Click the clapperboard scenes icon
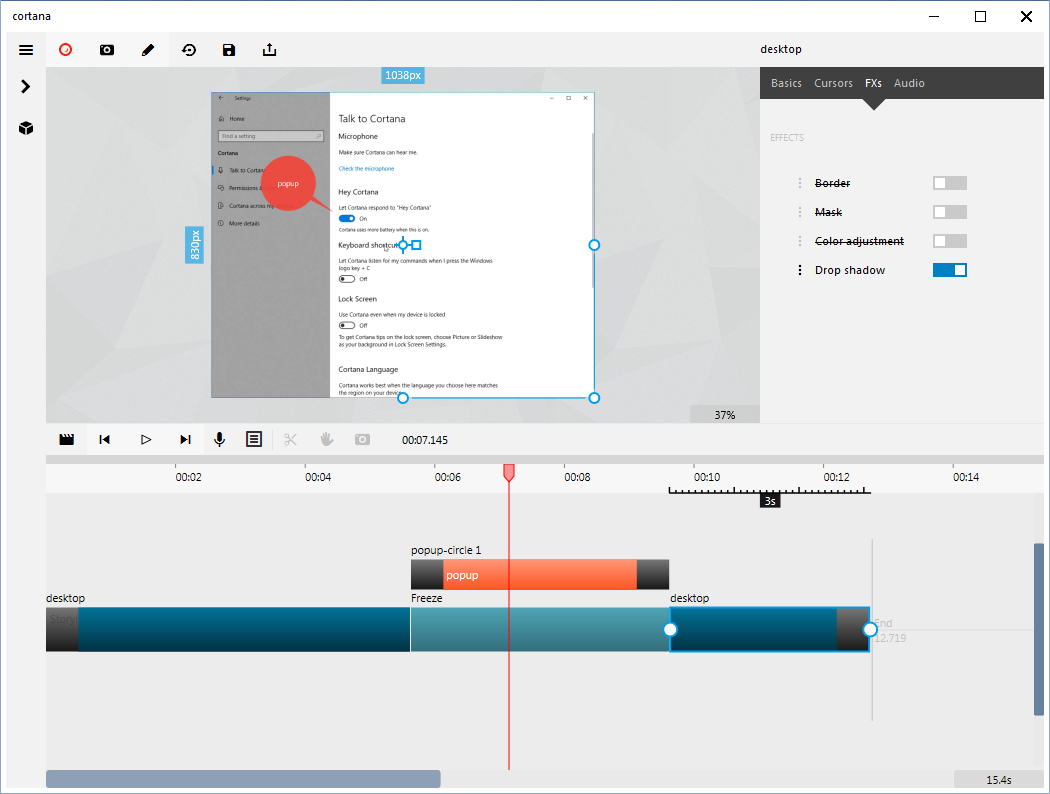1050x794 pixels. [x=66, y=439]
